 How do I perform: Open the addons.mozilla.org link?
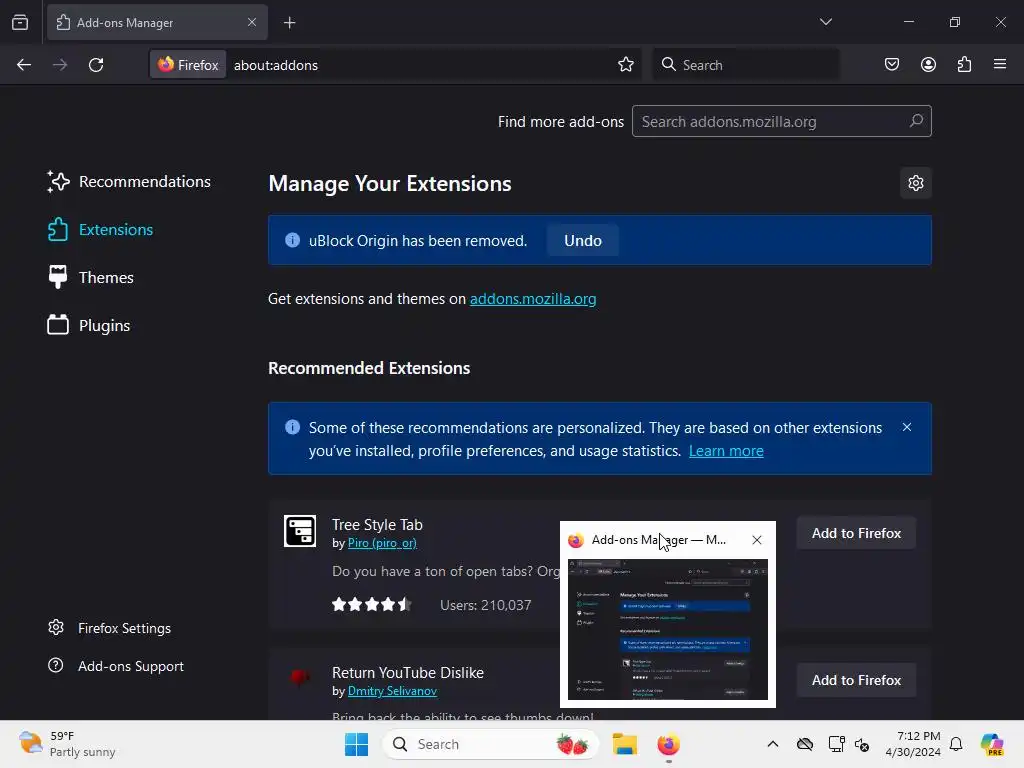coord(533,298)
